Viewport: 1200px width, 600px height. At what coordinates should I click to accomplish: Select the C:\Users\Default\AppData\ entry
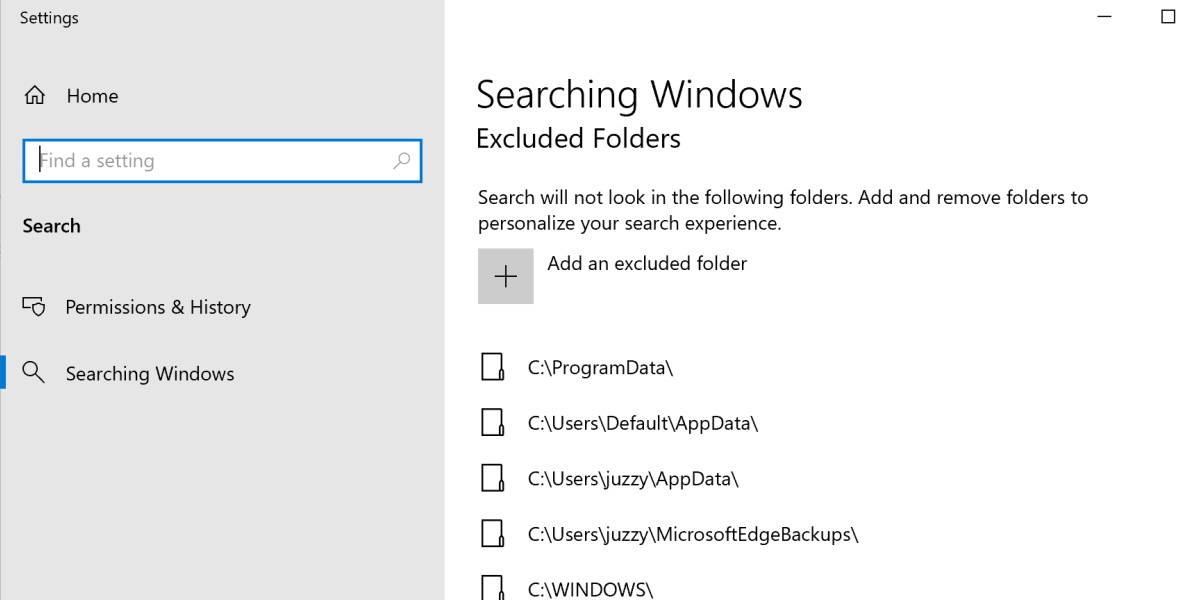pyautogui.click(x=643, y=423)
